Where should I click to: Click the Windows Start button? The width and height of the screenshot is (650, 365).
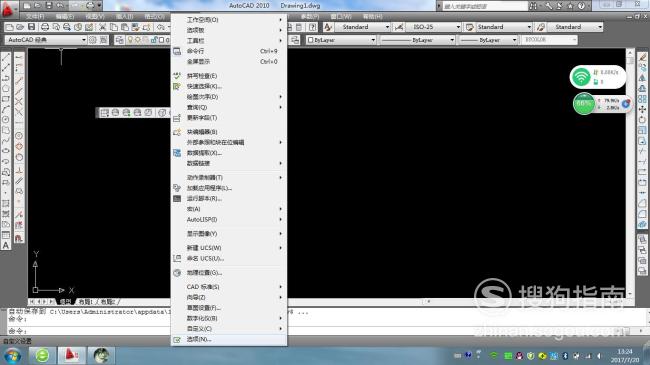(12, 355)
